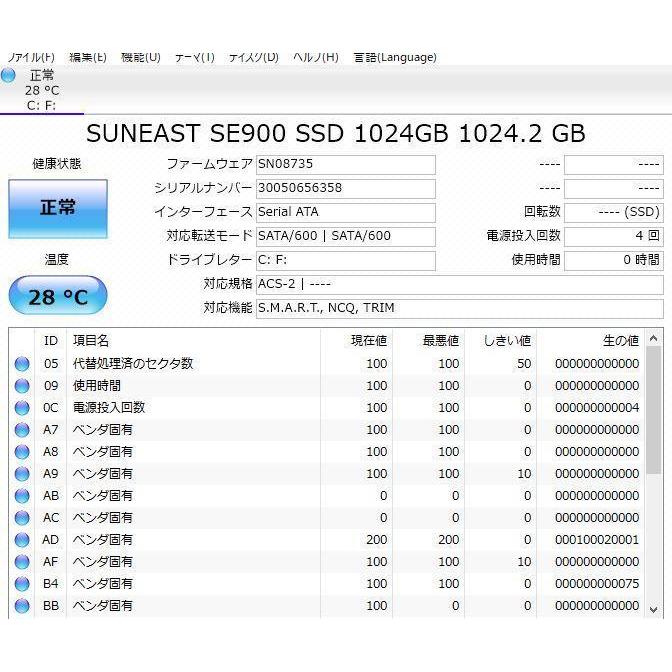Click the 対応規格 field ACS-2
The width and height of the screenshot is (672, 672).
point(459,285)
